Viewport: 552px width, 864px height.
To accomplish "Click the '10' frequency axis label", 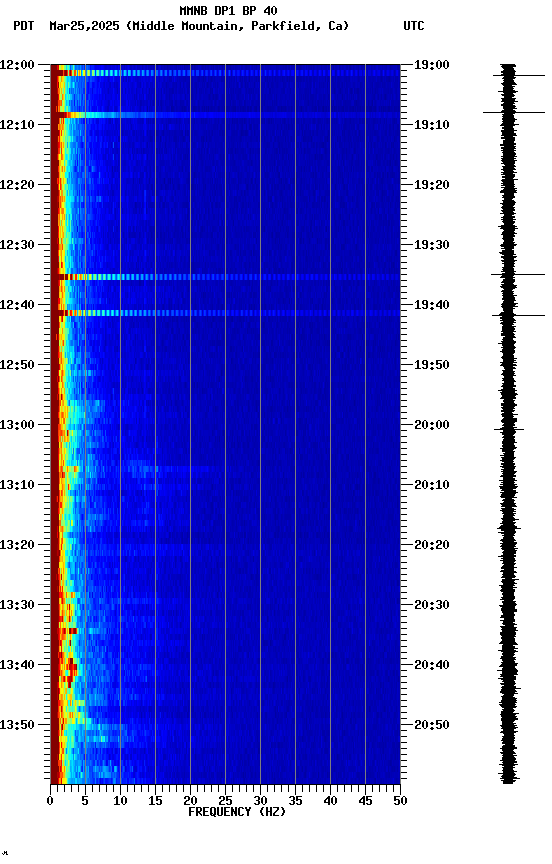I will coord(120,801).
